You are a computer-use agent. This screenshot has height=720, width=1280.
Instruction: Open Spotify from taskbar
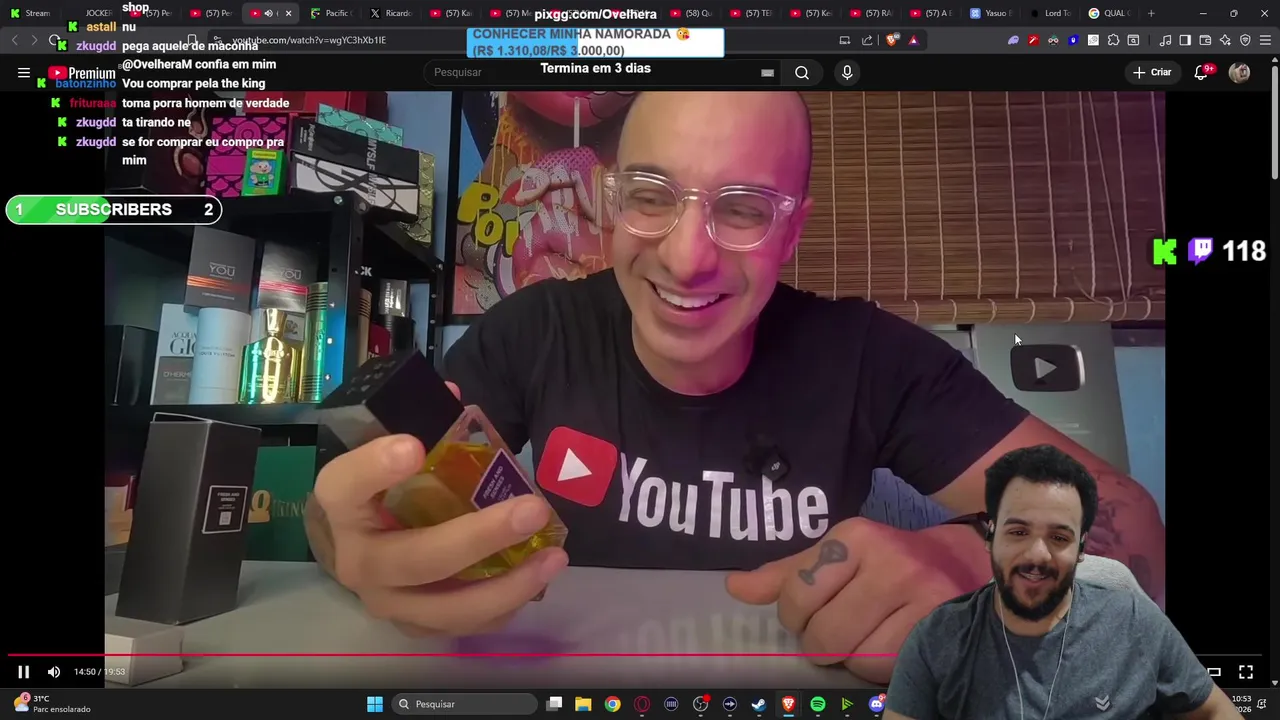pyautogui.click(x=818, y=704)
